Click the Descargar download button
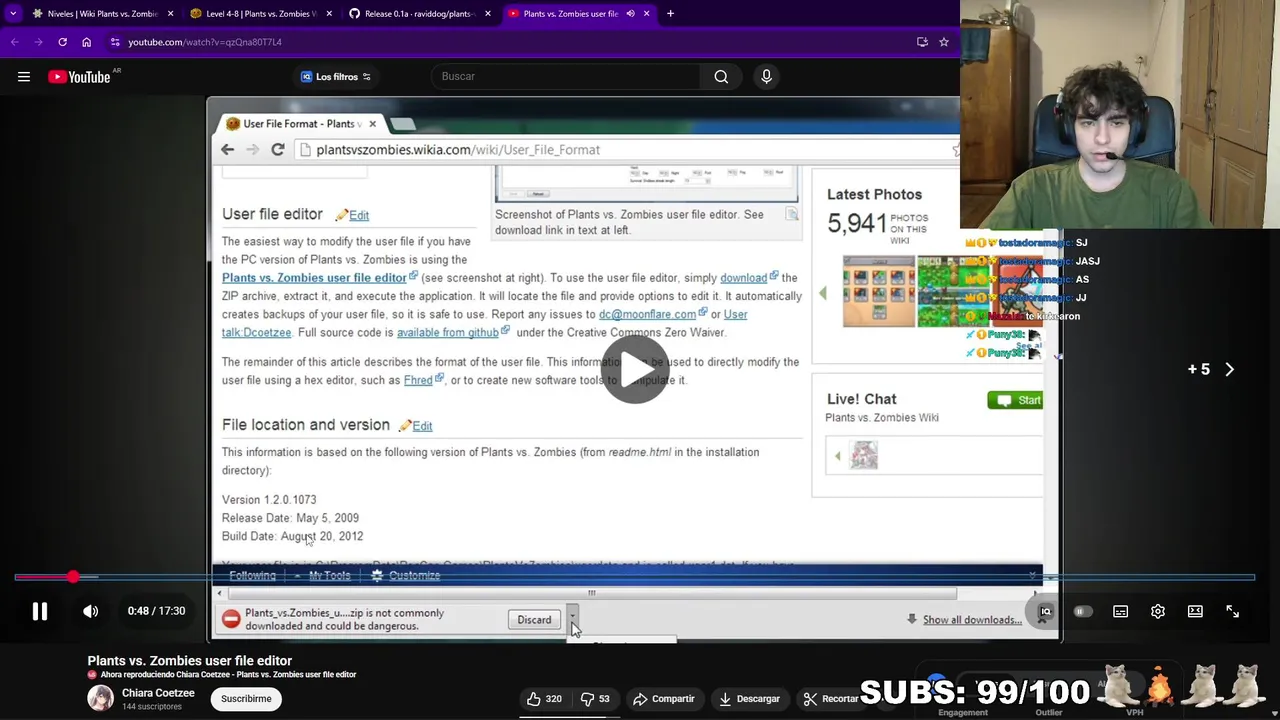The height and width of the screenshot is (720, 1280). [750, 699]
